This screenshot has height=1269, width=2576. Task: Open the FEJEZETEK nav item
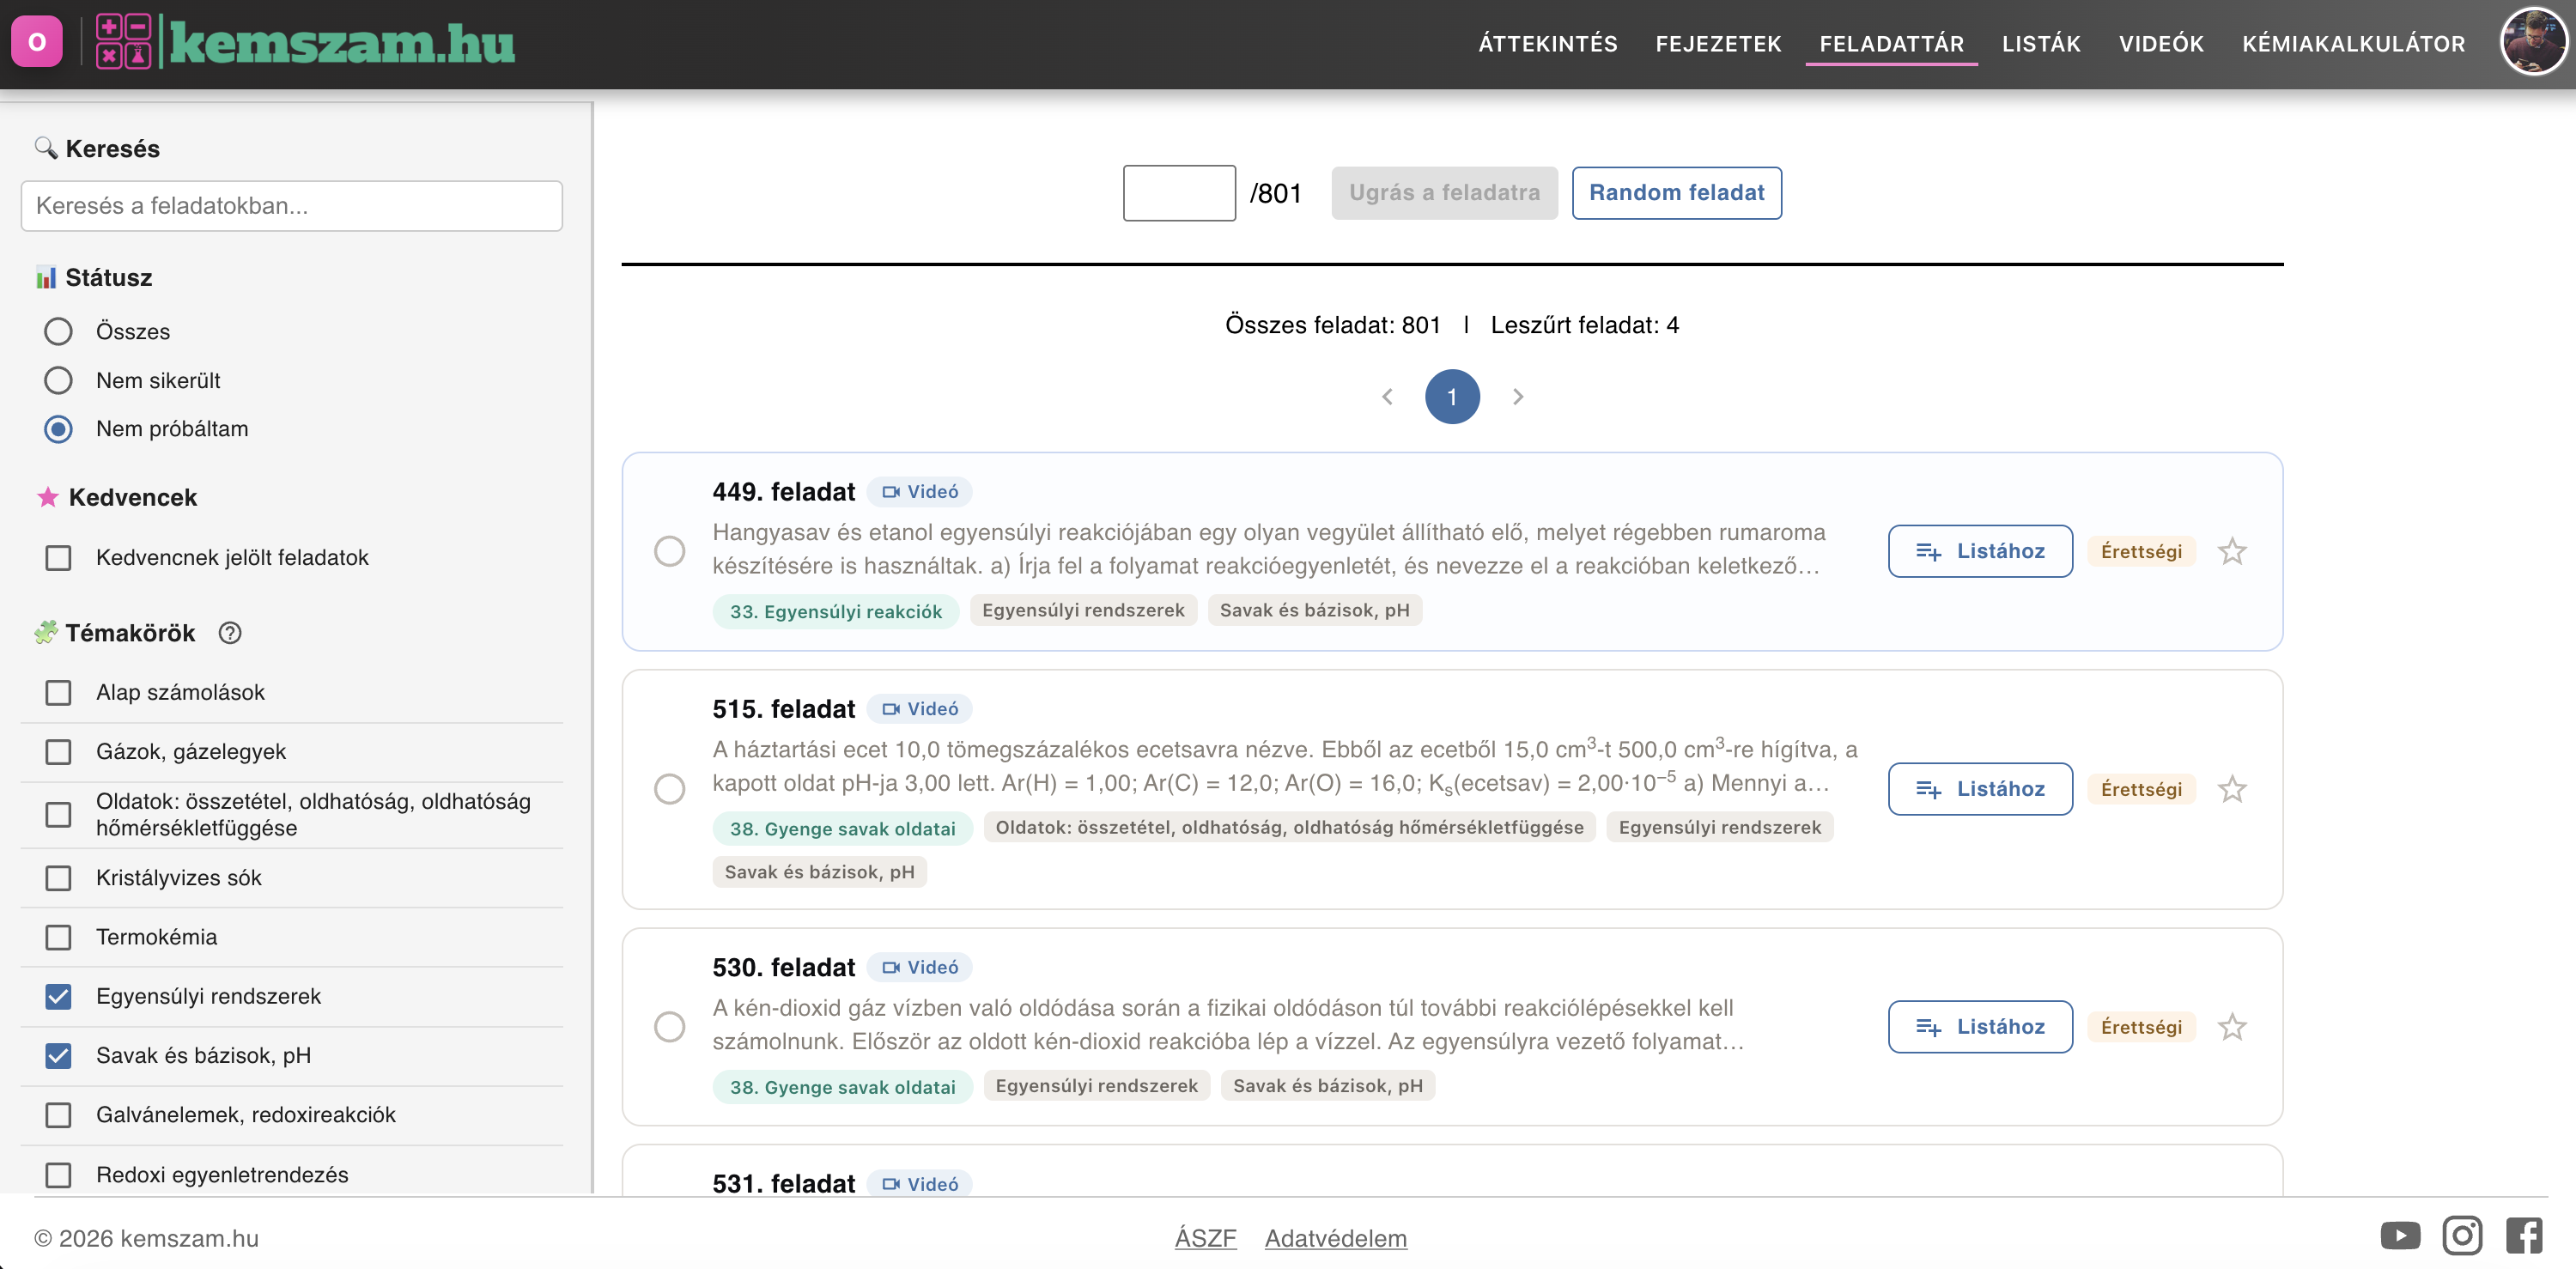[x=1718, y=44]
